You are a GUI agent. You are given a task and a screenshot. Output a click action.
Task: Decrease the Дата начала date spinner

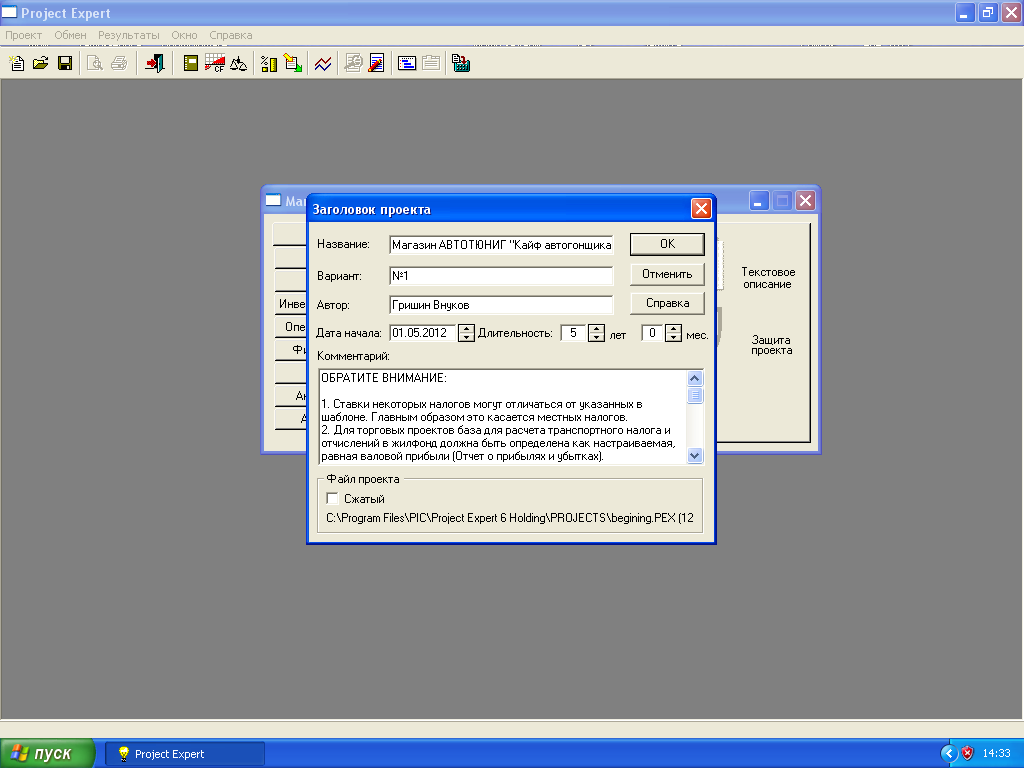pyautogui.click(x=466, y=338)
